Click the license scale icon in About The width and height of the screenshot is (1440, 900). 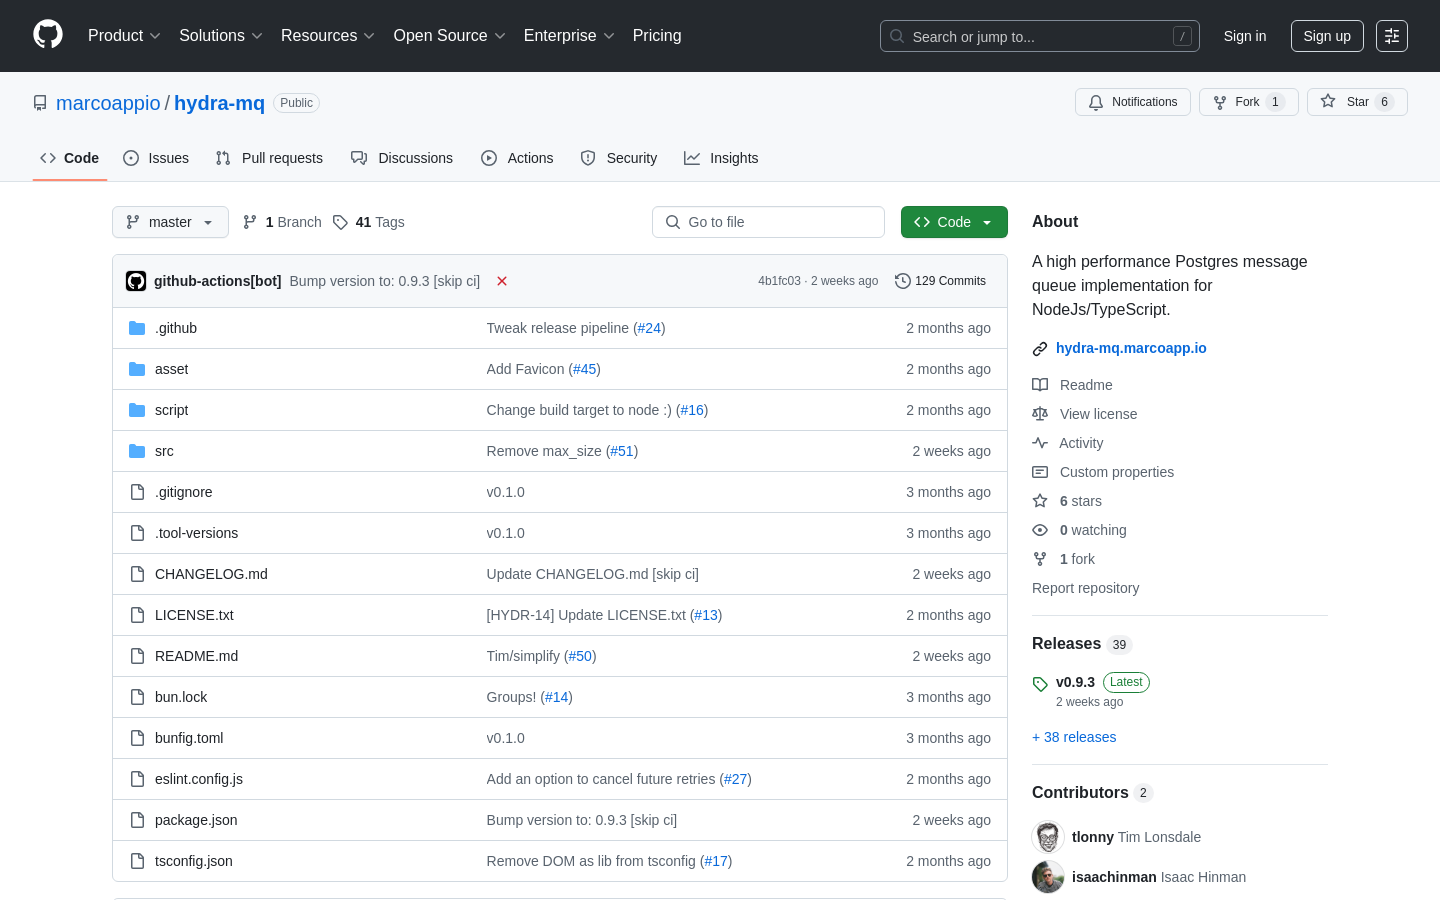click(x=1040, y=414)
